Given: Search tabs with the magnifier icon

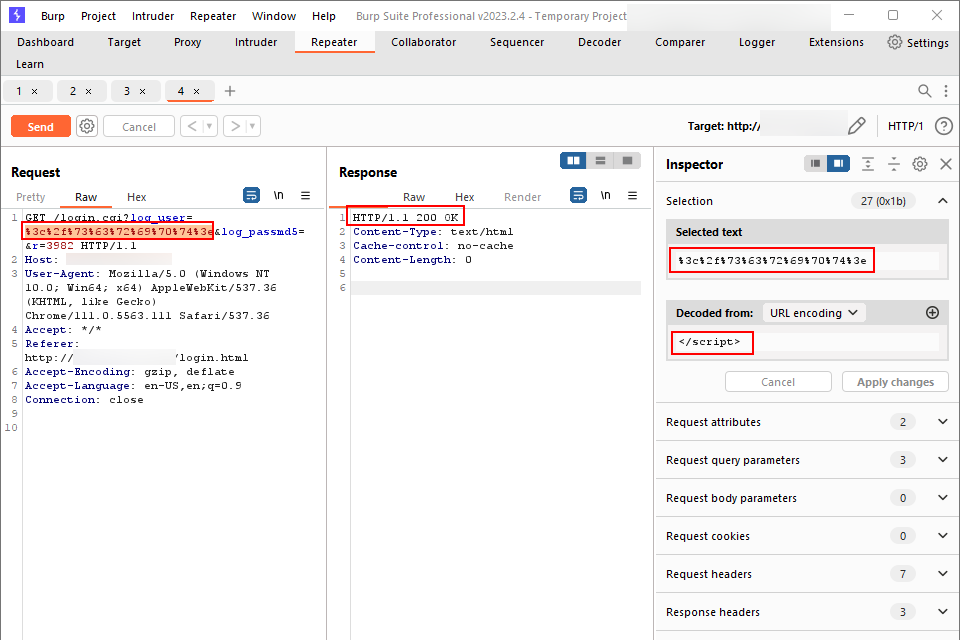Looking at the screenshot, I should 924,91.
